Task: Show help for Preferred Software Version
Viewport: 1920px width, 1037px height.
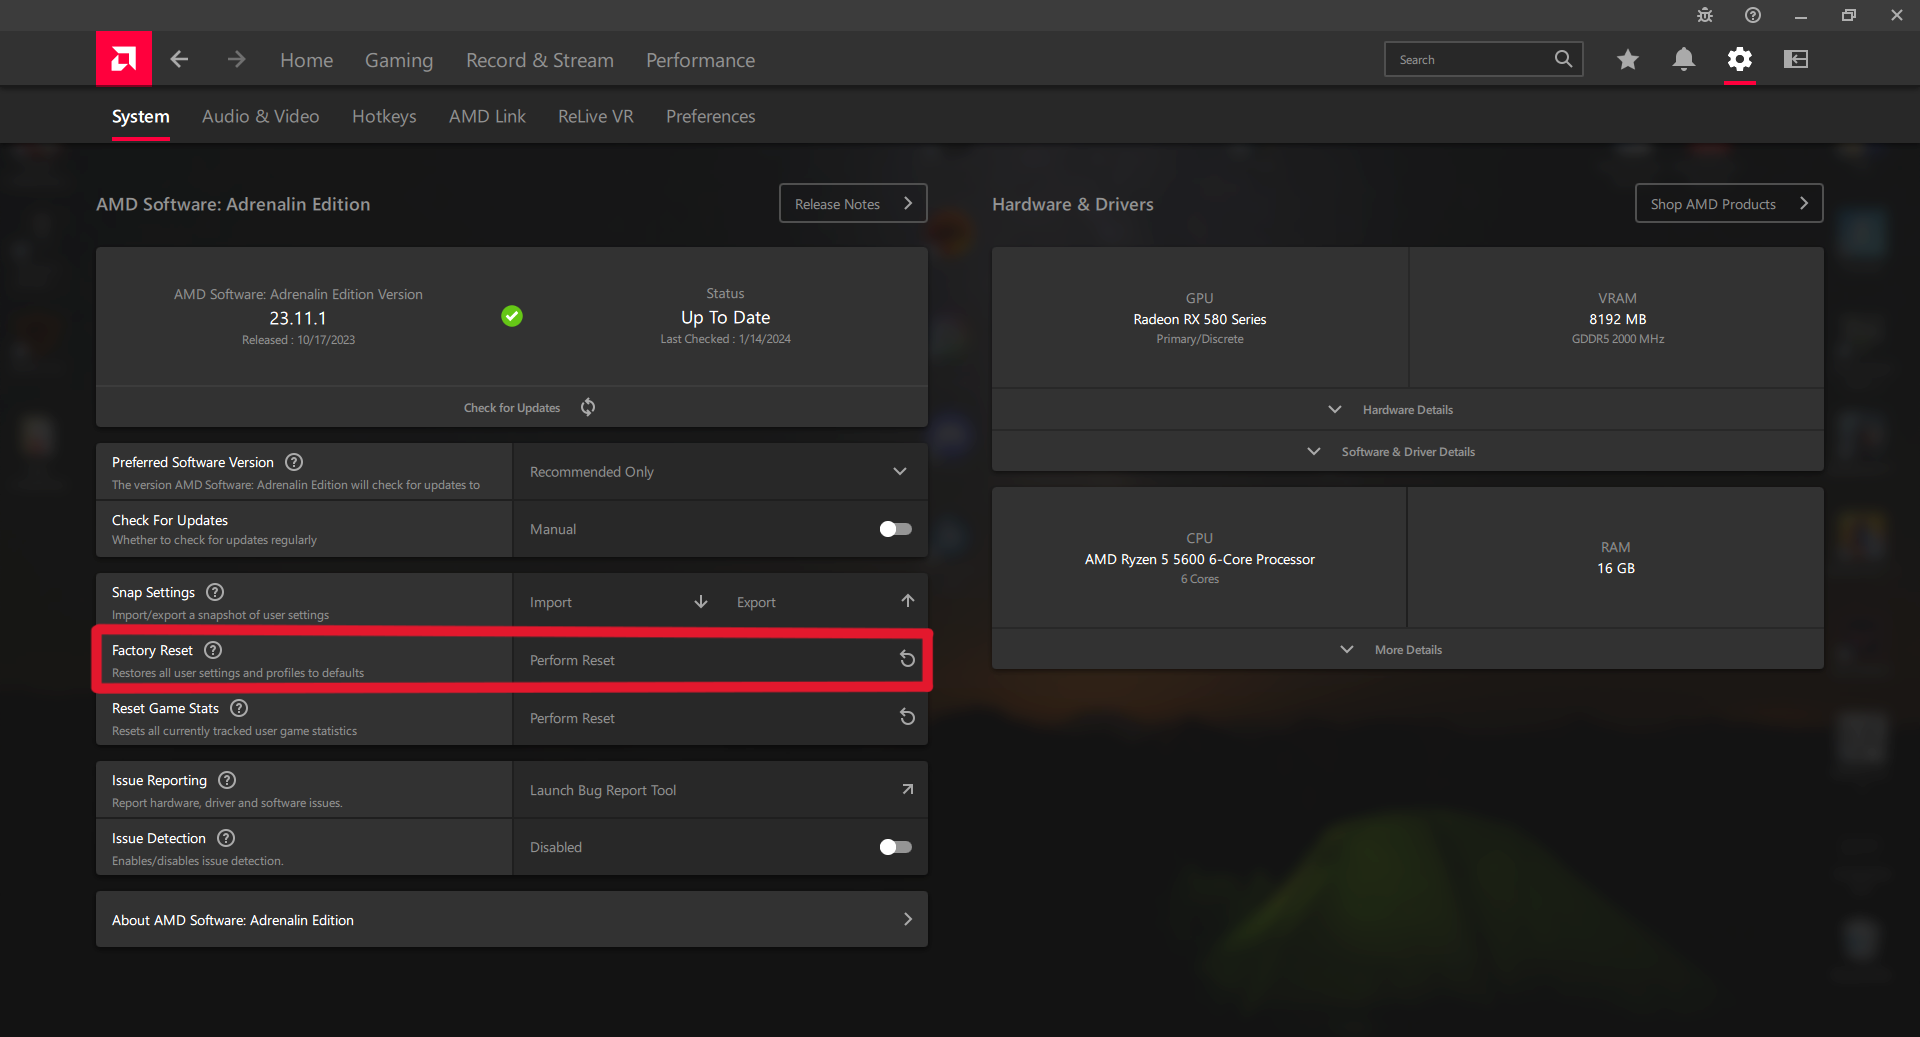Action: point(294,462)
